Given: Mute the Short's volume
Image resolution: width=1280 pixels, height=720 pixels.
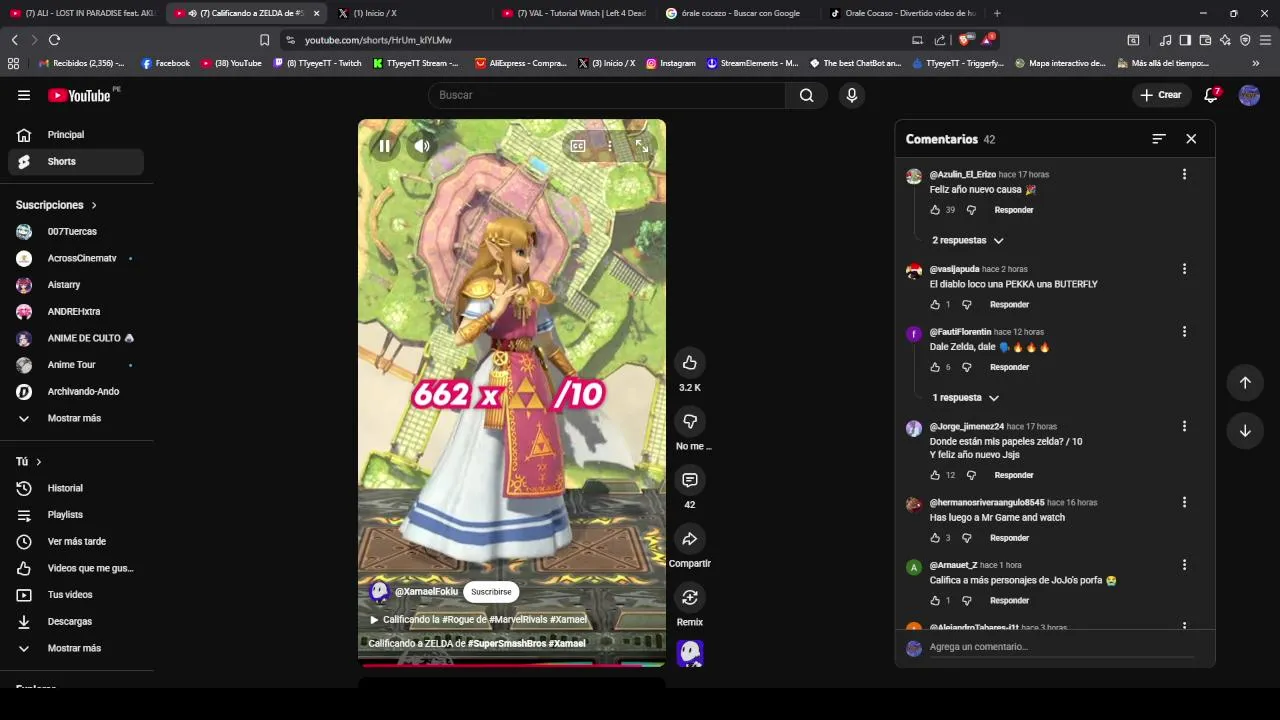Looking at the screenshot, I should 422,146.
